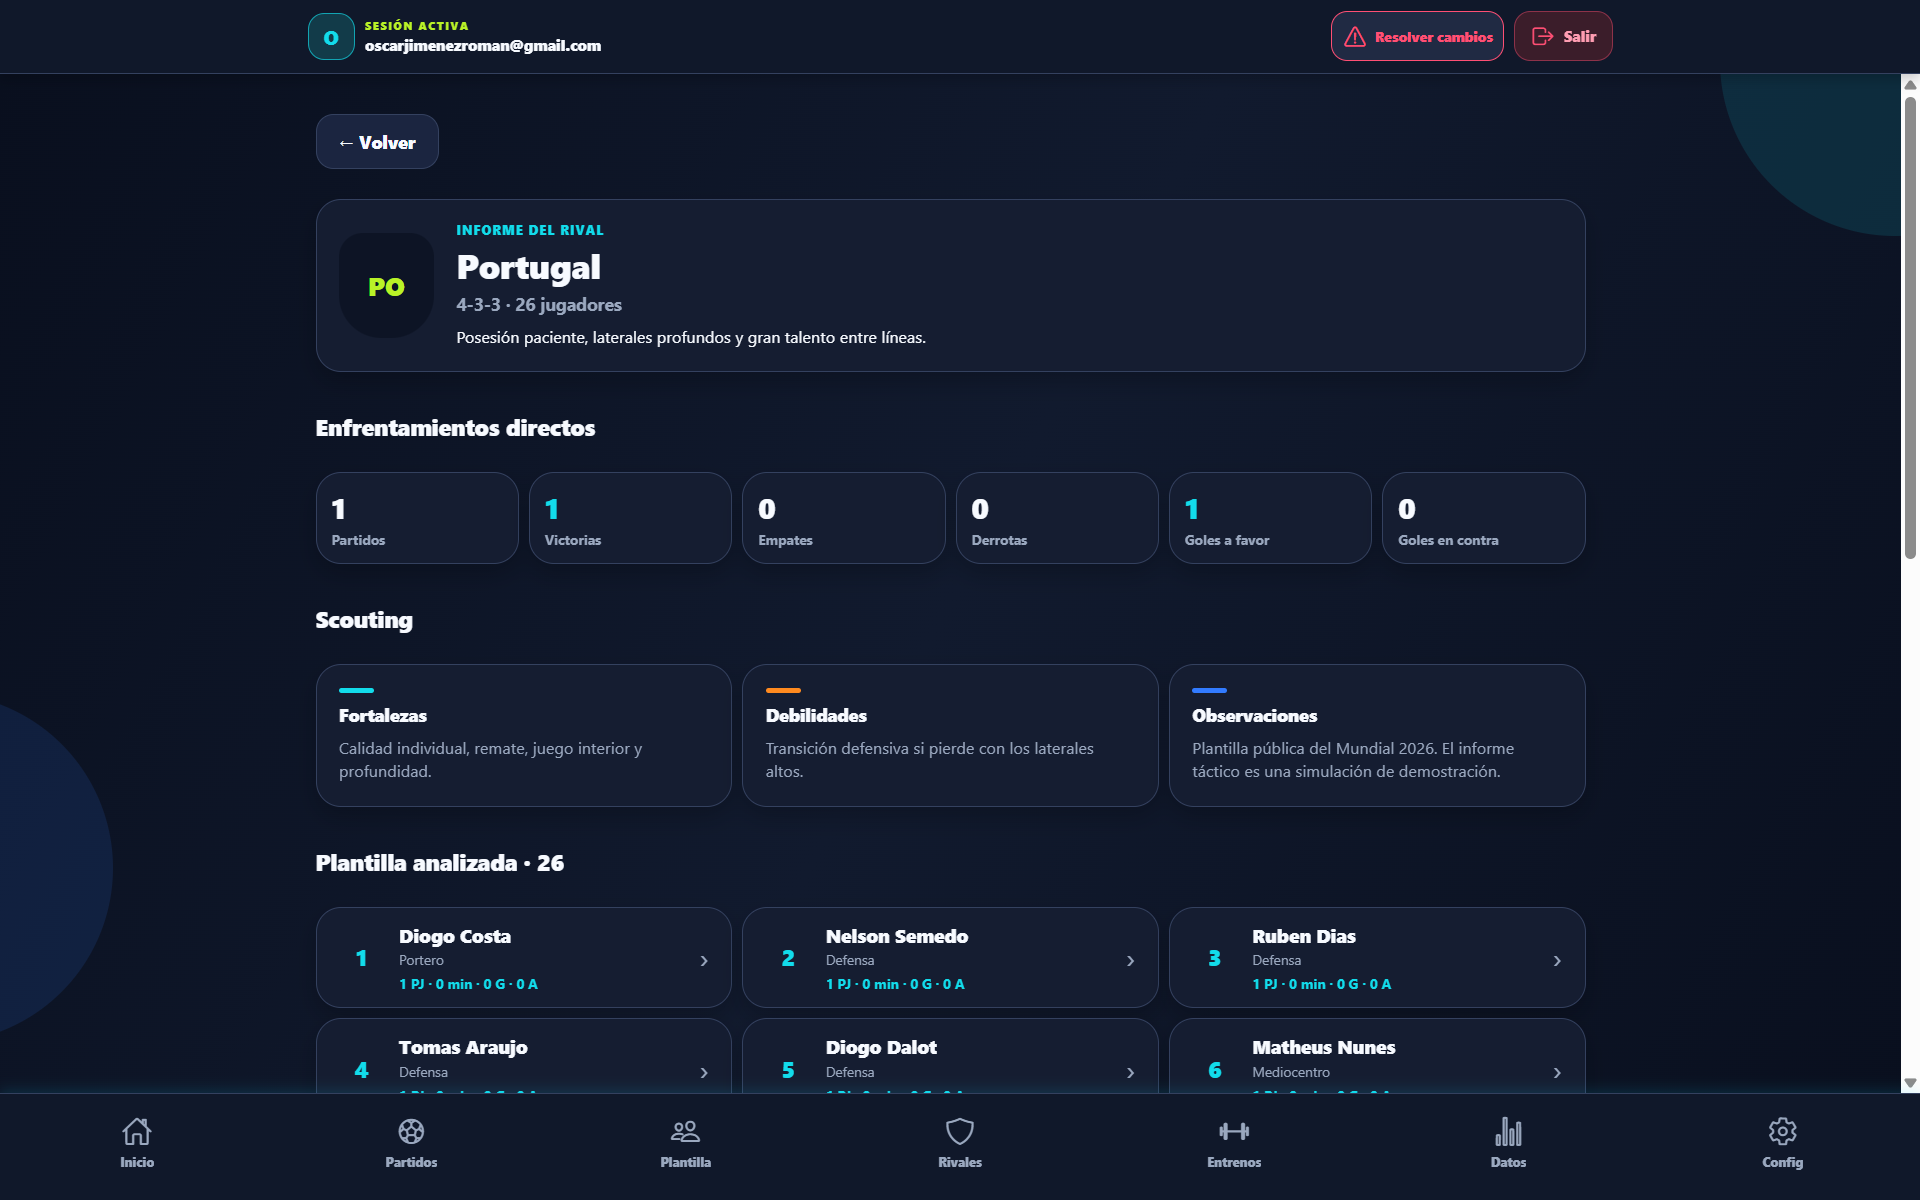Click Diogo Costa's name
This screenshot has width=1920, height=1200.
coord(455,937)
